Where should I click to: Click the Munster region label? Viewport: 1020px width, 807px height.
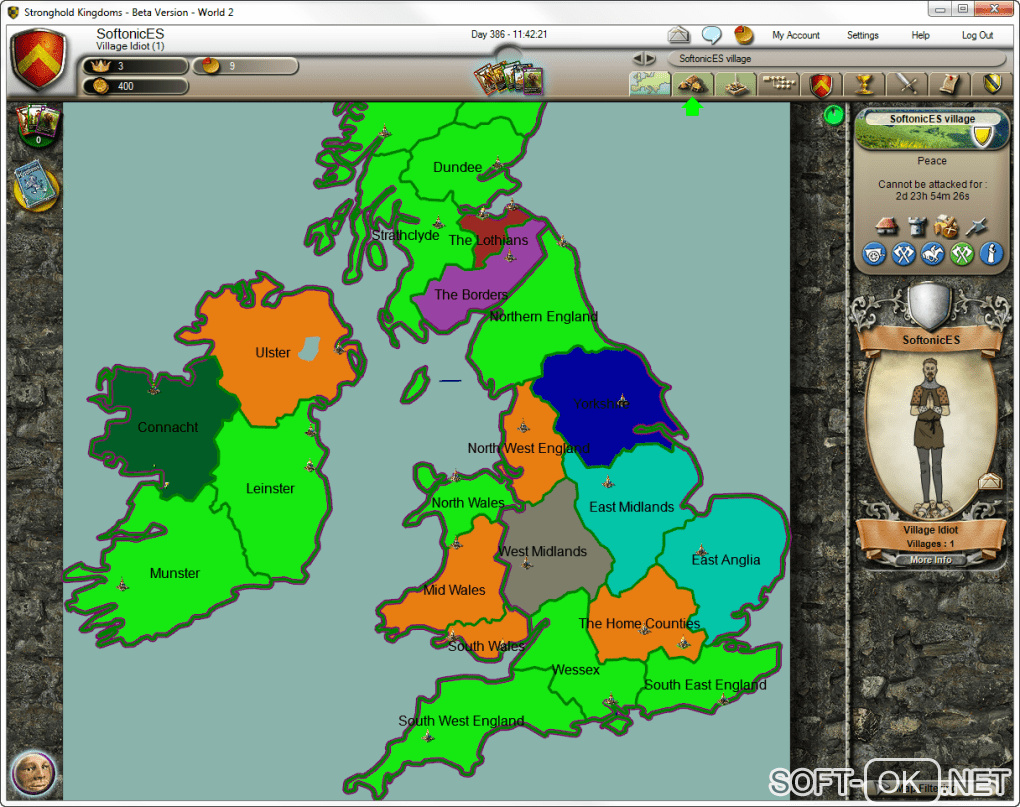click(x=174, y=573)
